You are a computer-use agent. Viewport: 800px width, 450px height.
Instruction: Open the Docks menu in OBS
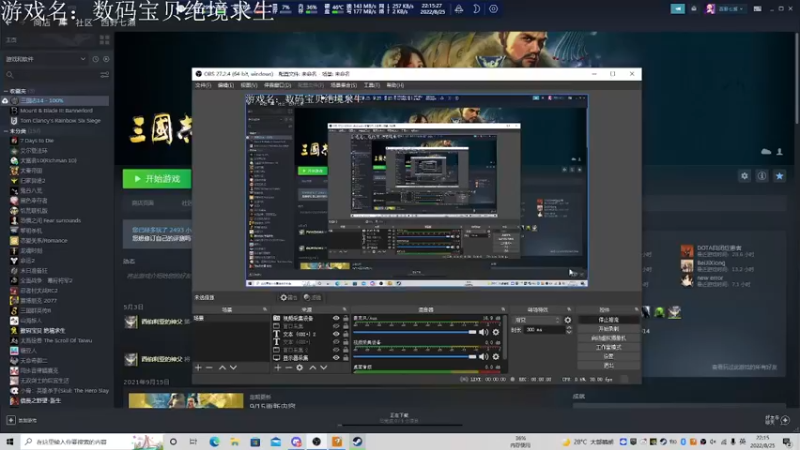click(277, 85)
